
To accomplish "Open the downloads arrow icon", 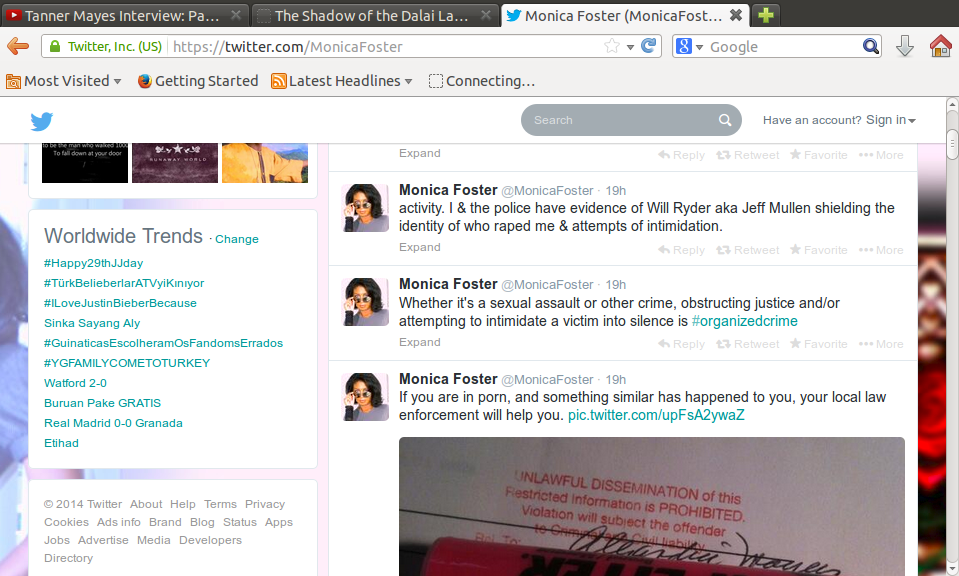I will pyautogui.click(x=905, y=46).
